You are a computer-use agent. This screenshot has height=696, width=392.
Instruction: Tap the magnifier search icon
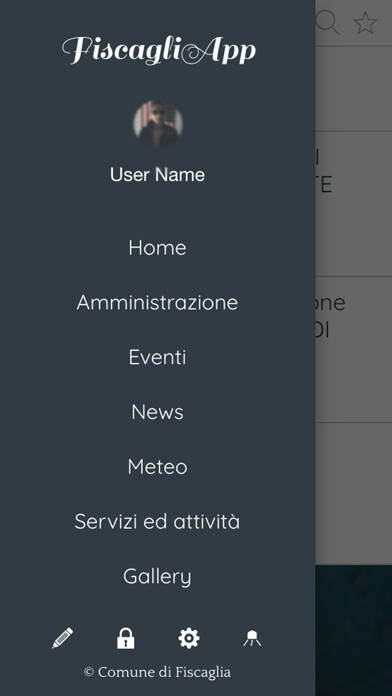point(328,23)
